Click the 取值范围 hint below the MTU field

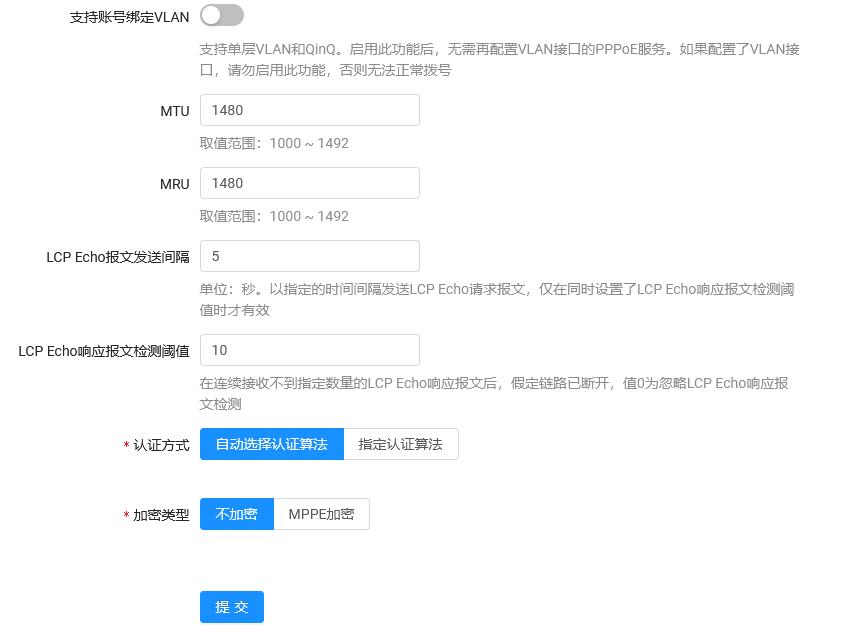(x=274, y=143)
